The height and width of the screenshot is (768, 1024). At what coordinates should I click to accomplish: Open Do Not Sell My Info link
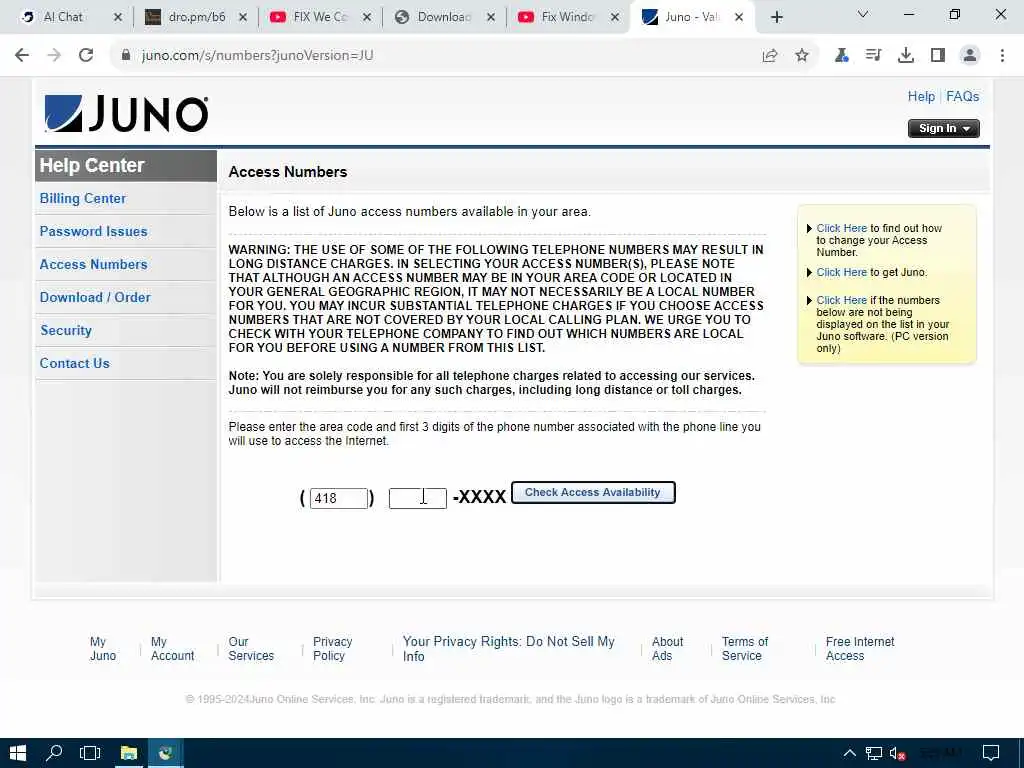click(509, 648)
